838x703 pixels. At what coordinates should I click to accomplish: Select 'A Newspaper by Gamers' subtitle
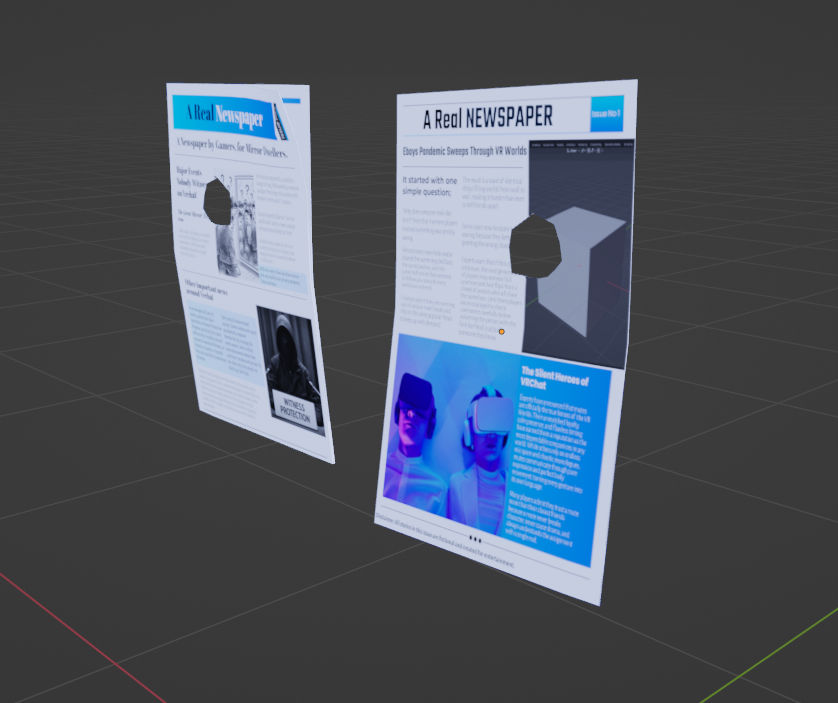(232, 147)
